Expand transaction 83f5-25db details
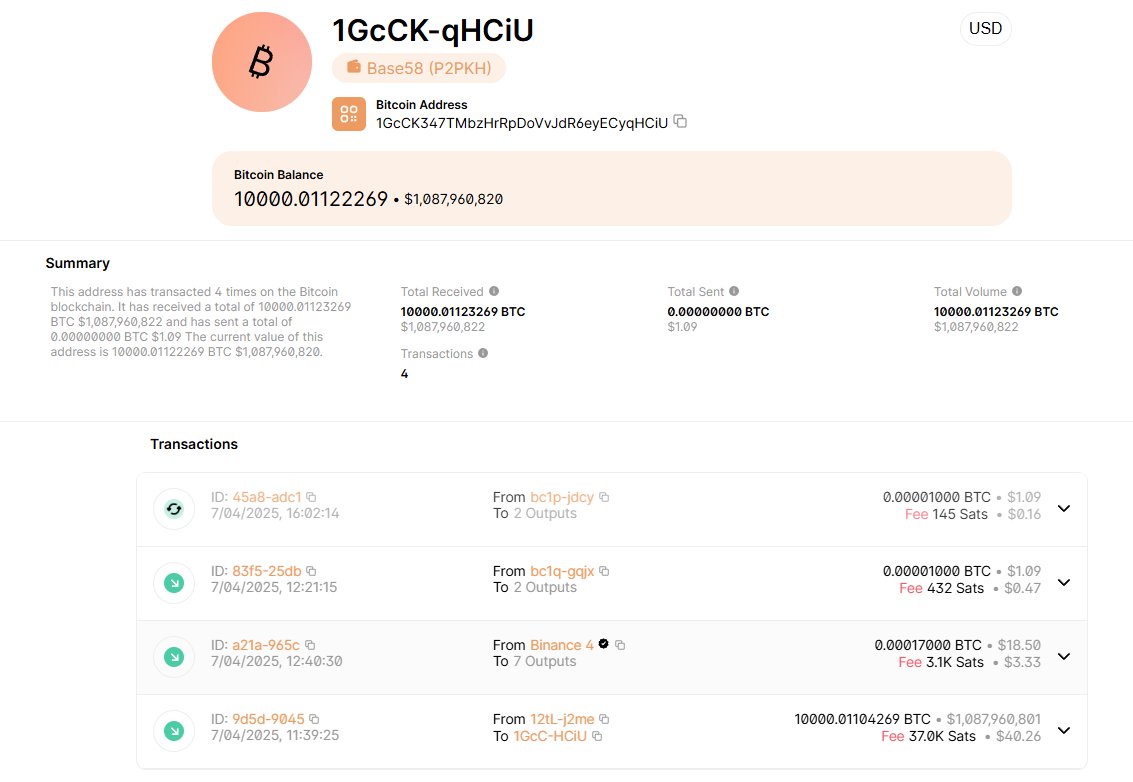 [1064, 582]
